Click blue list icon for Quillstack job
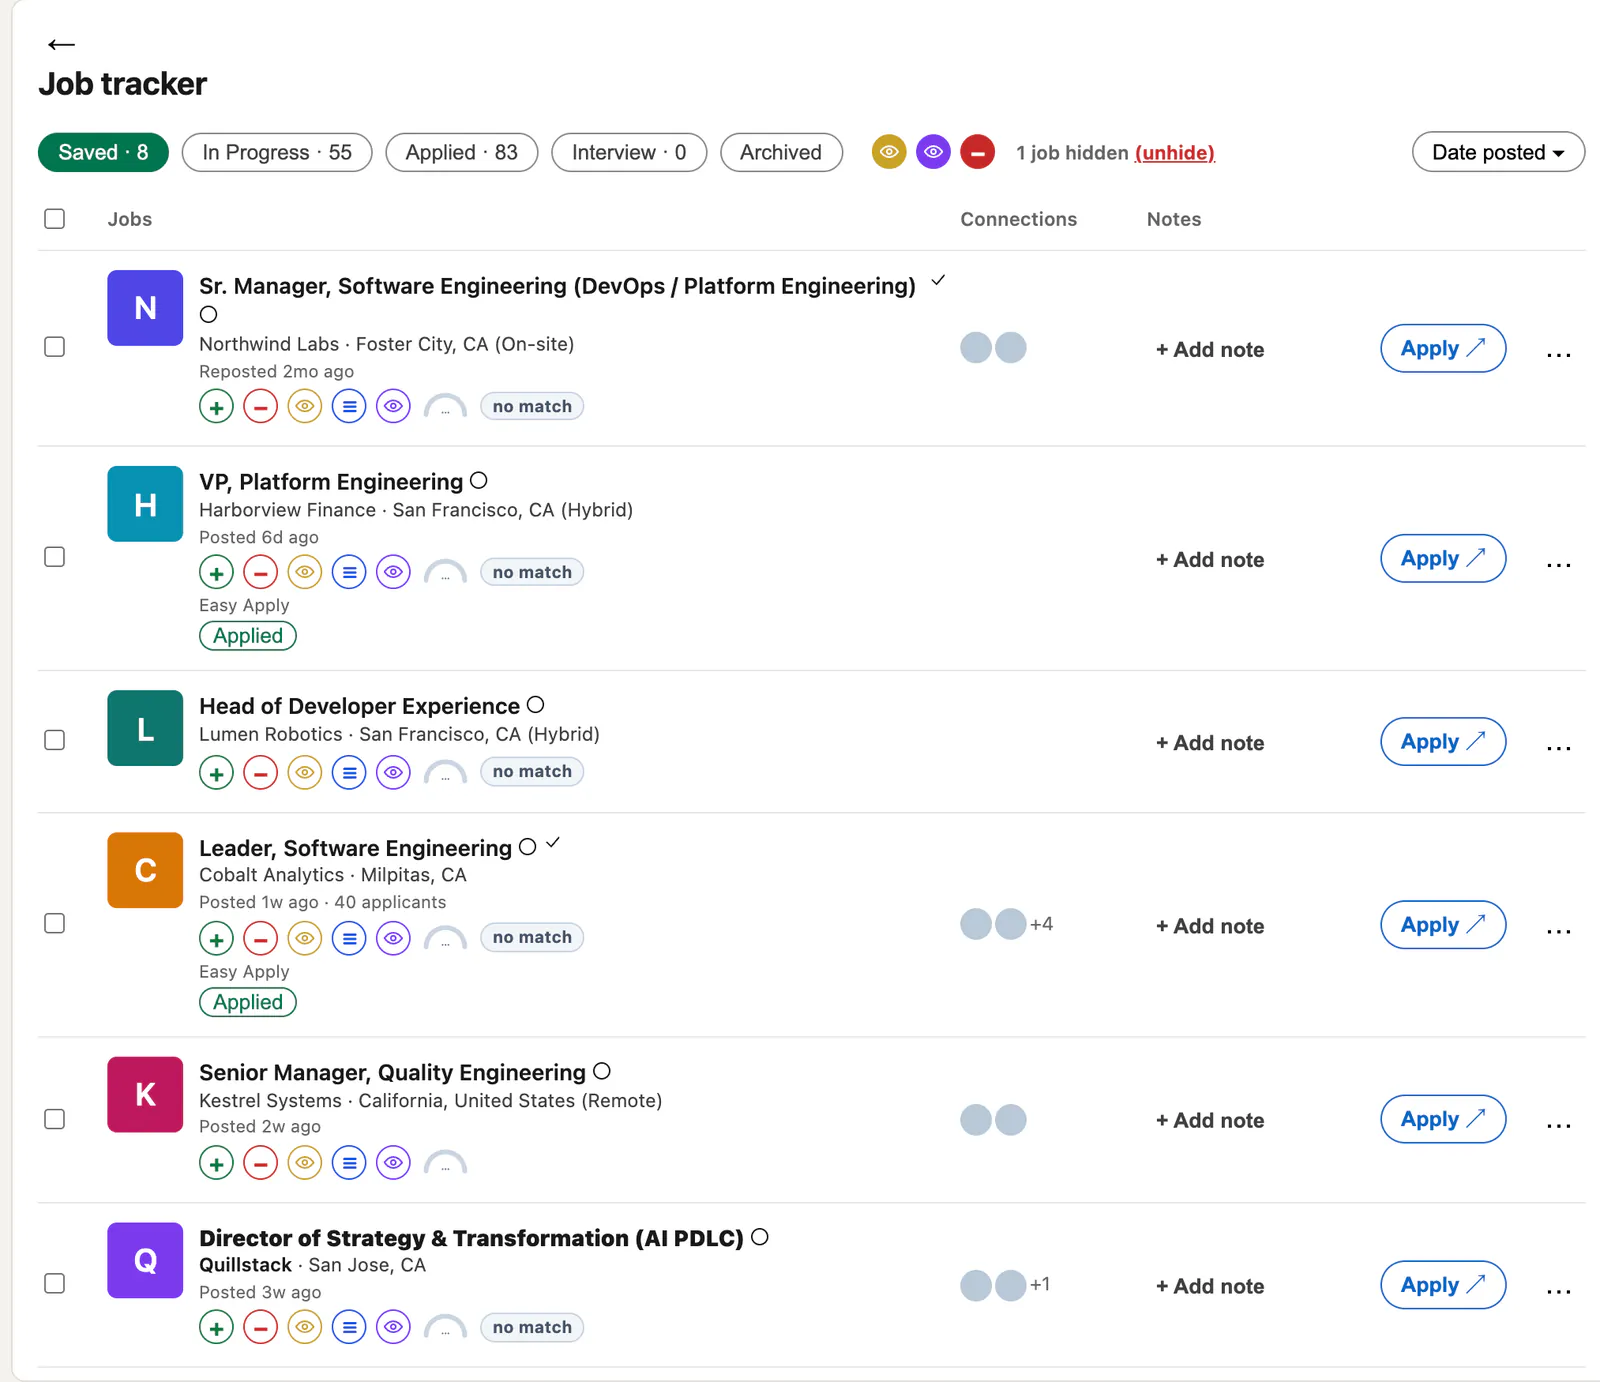Viewport: 1600px width, 1382px height. pos(349,1328)
